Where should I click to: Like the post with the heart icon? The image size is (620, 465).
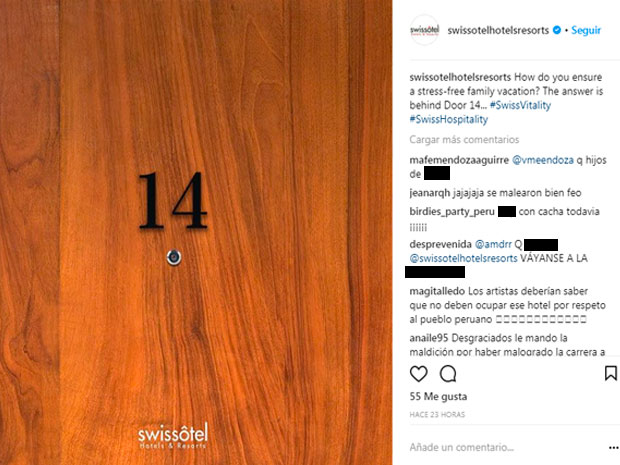coord(418,374)
